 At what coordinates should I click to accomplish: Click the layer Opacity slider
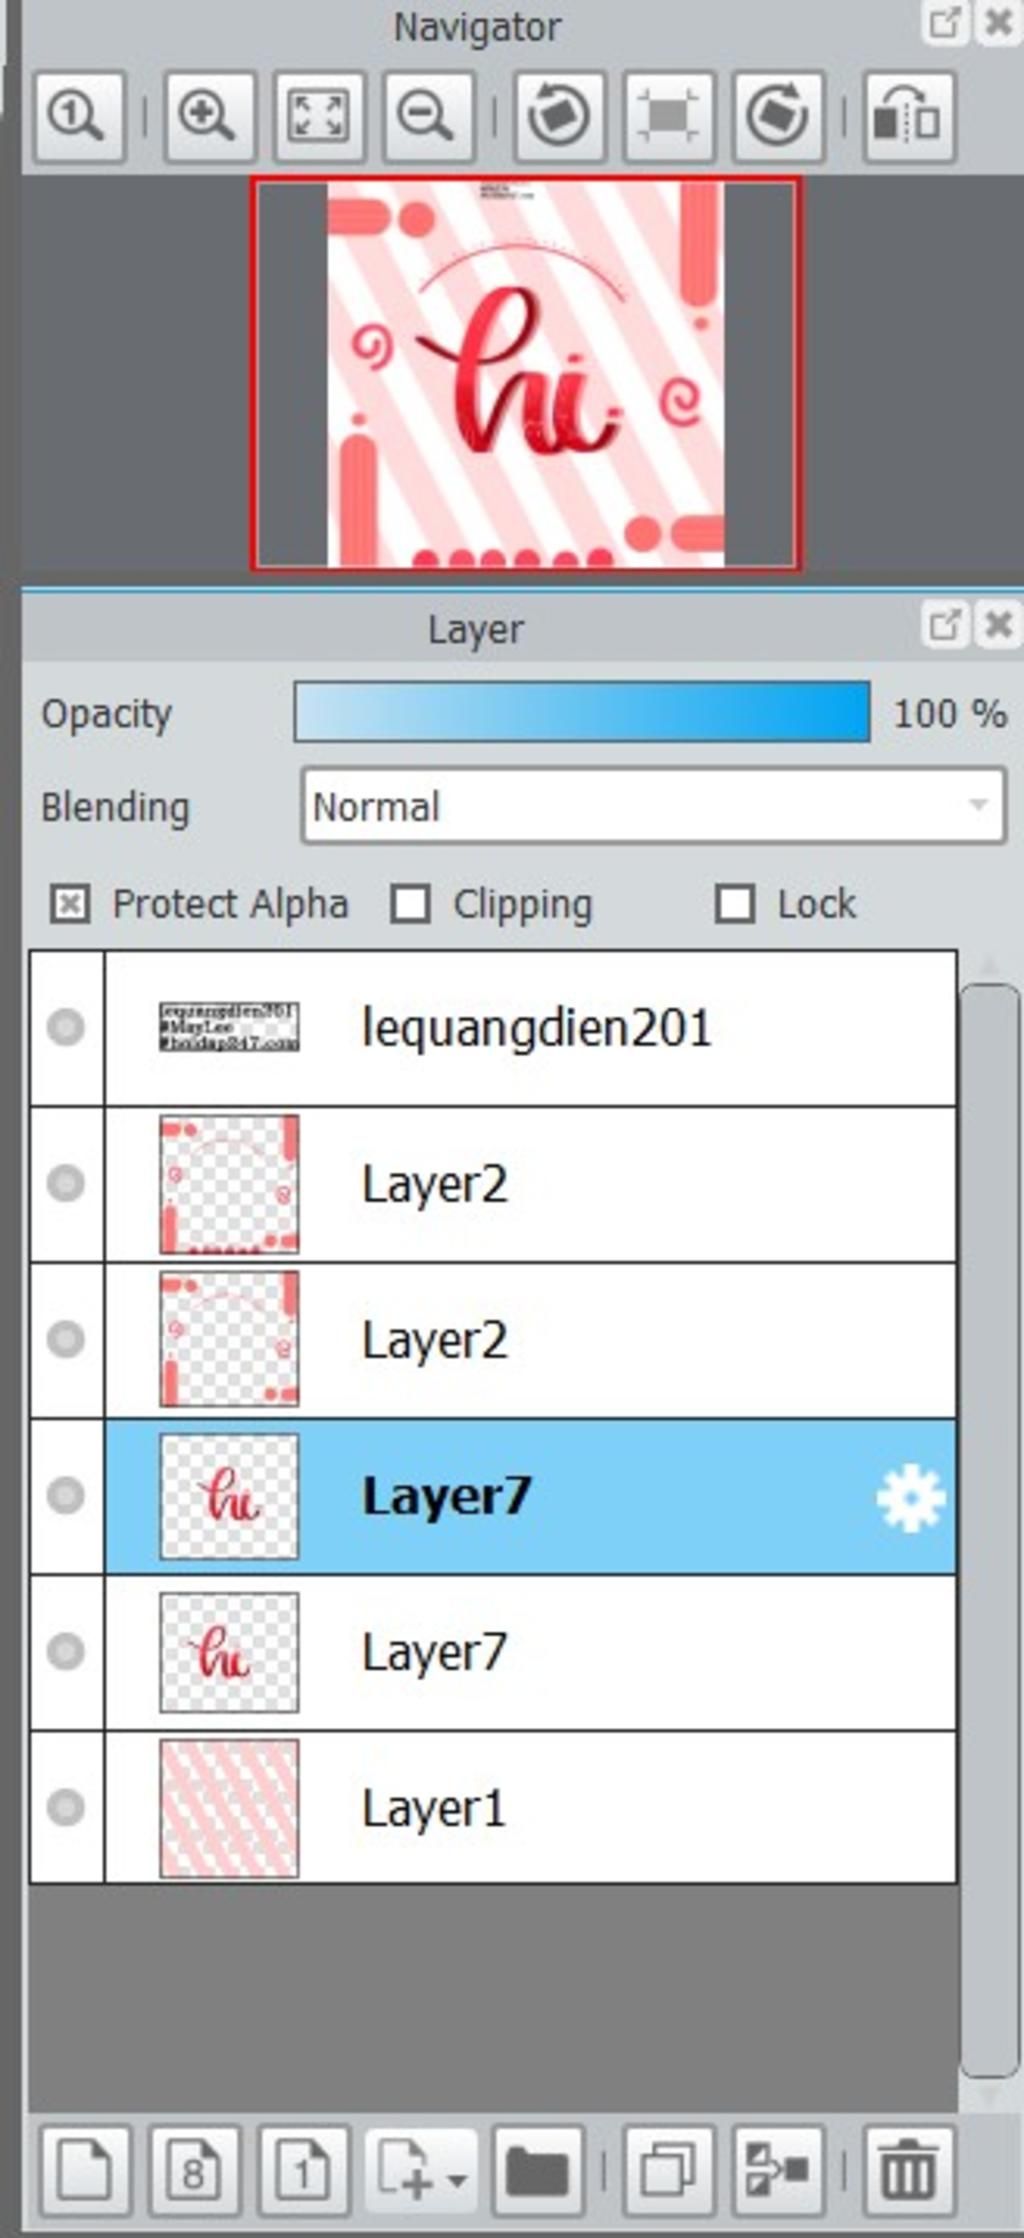coord(582,712)
